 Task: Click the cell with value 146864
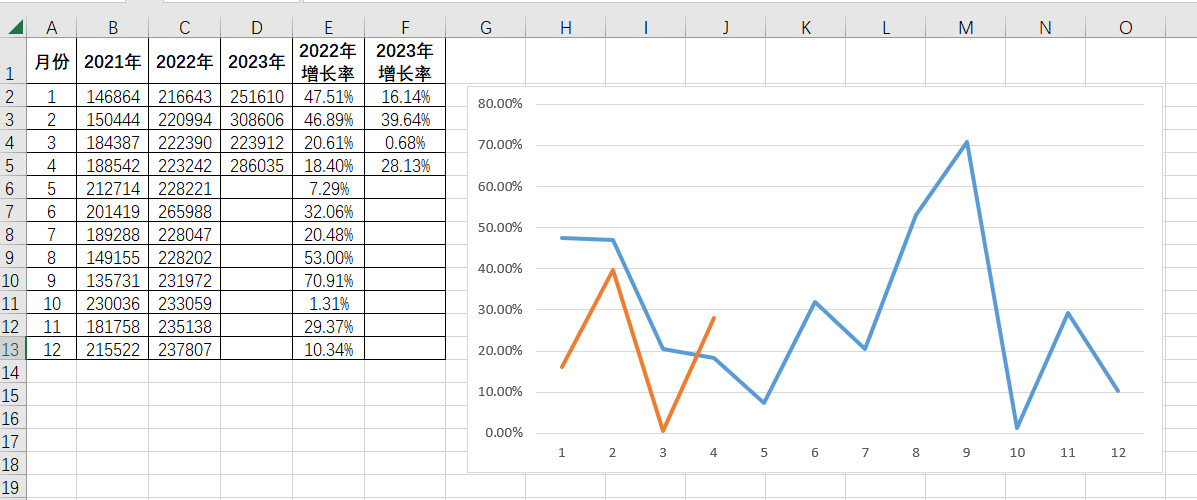click(112, 97)
